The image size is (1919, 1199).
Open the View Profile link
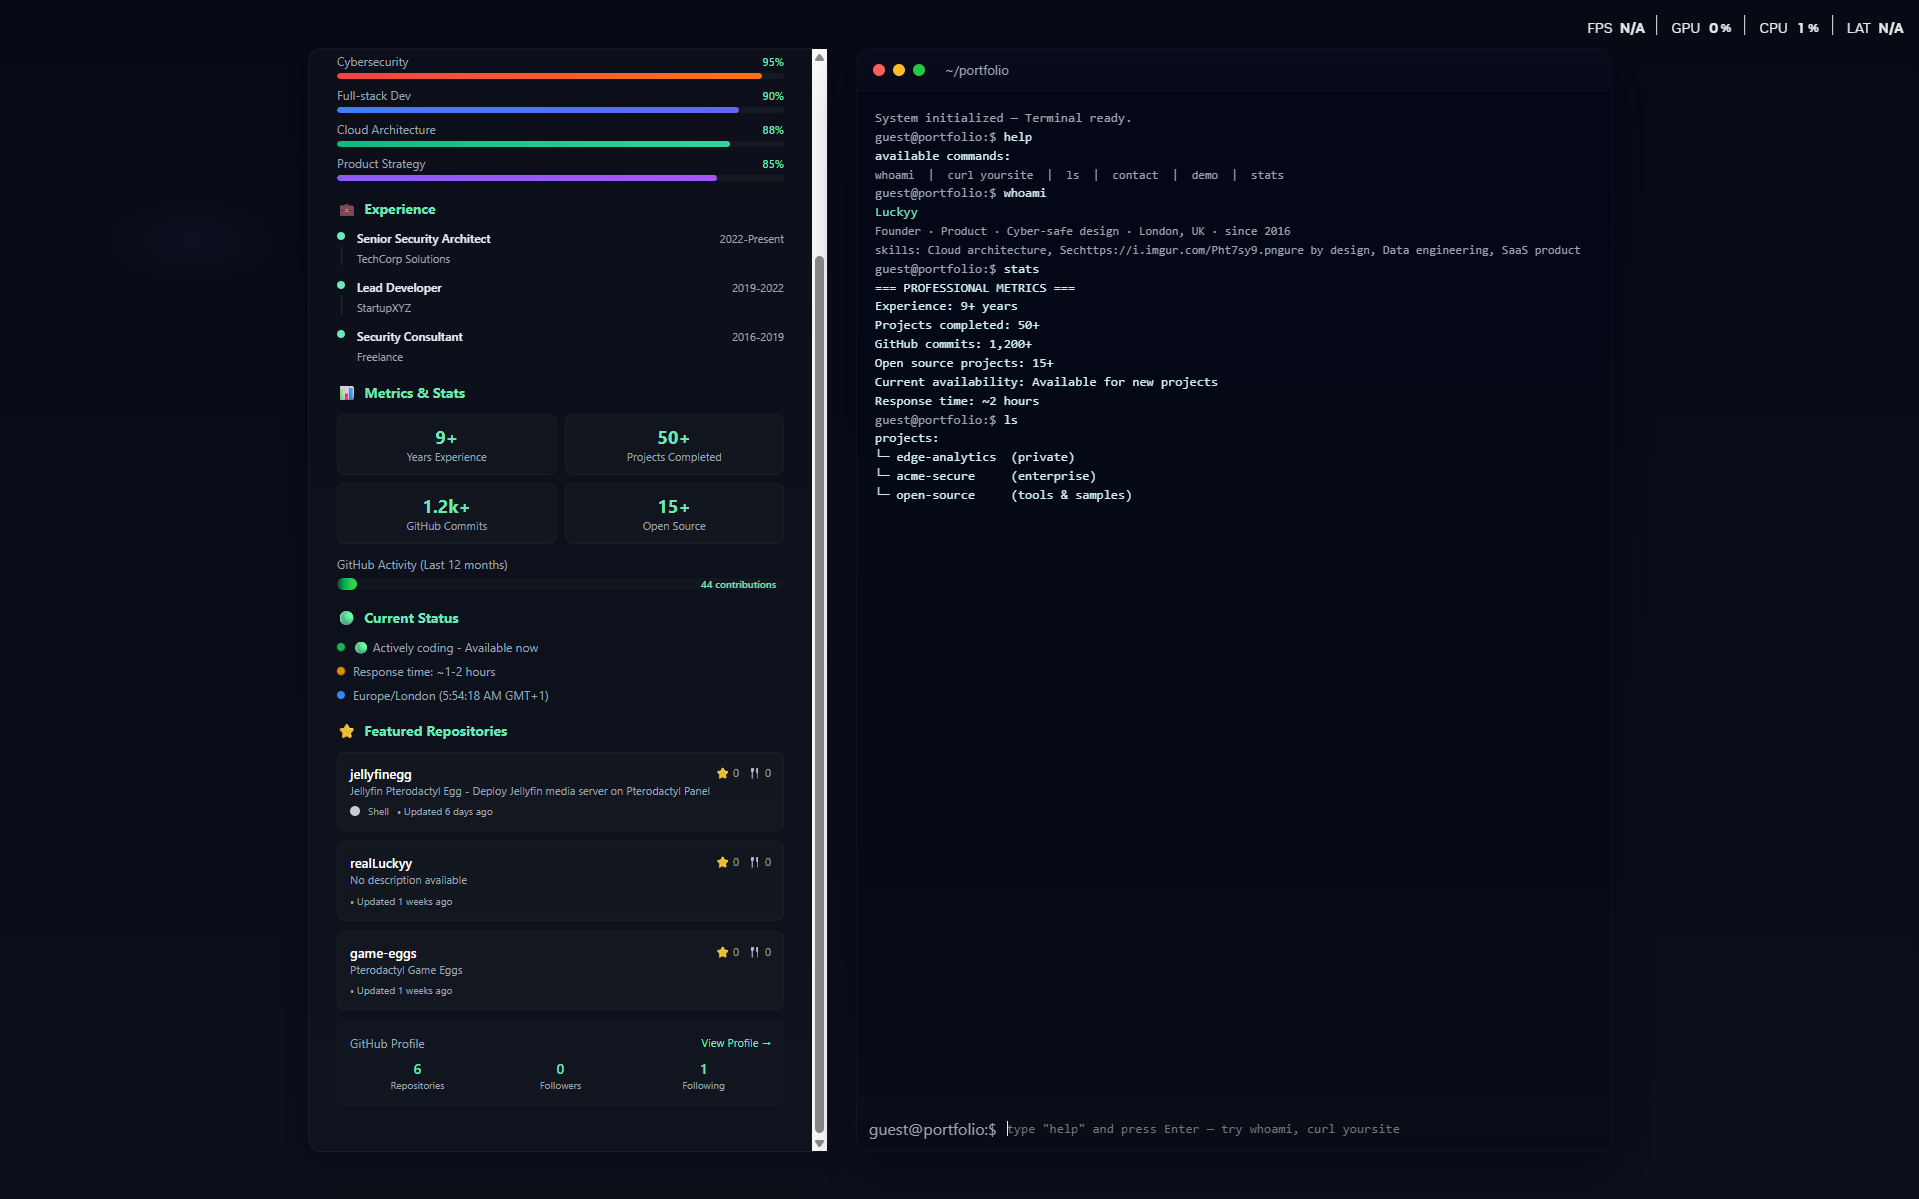(735, 1044)
